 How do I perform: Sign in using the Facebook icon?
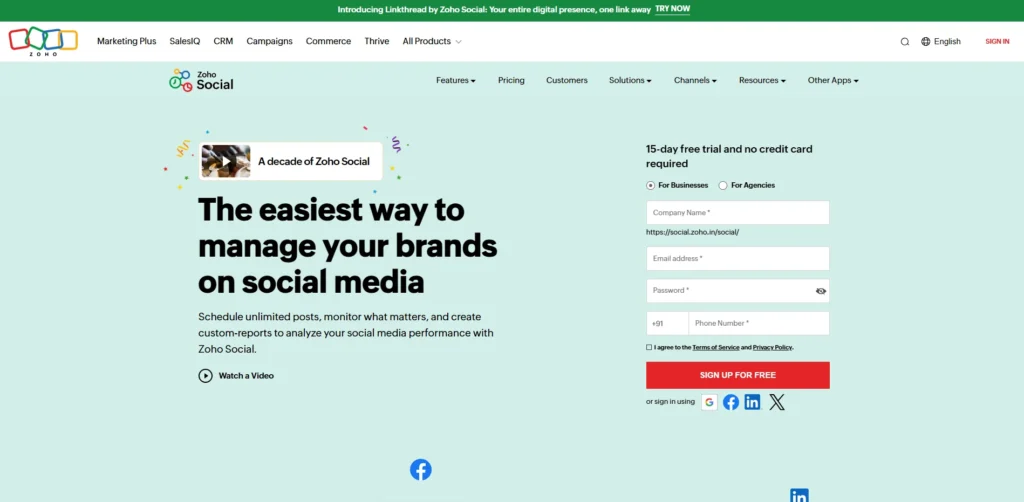tap(731, 402)
